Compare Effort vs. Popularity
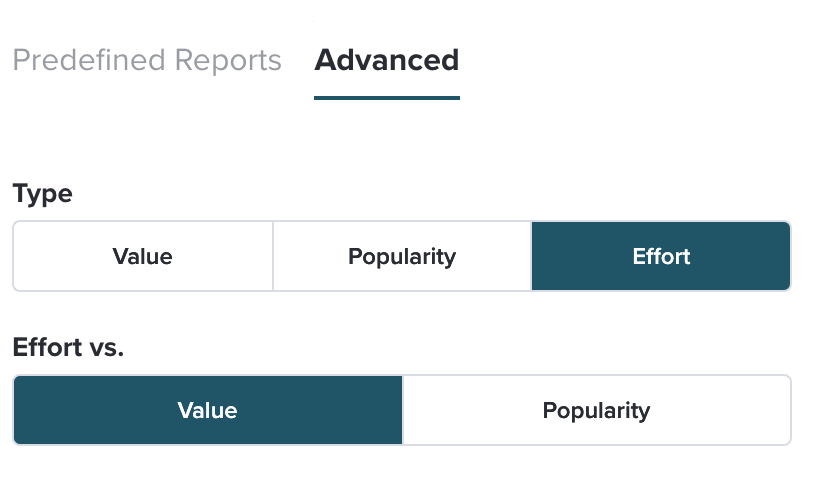Viewport: 820px width, 490px height. click(597, 410)
